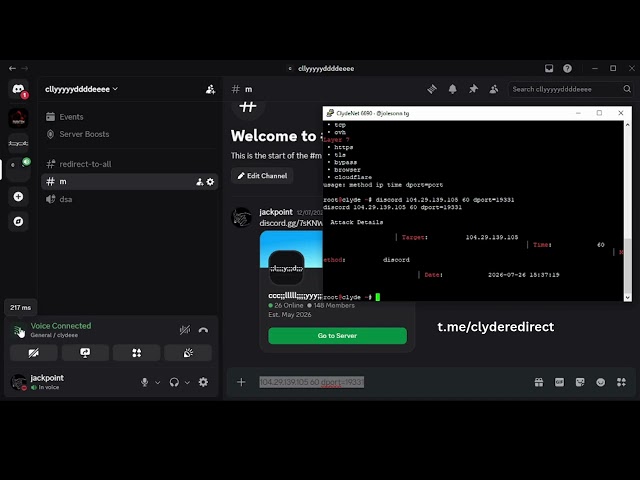Open the Apps launcher icon in message bar
Viewport: 640px width, 480px height.
click(621, 382)
